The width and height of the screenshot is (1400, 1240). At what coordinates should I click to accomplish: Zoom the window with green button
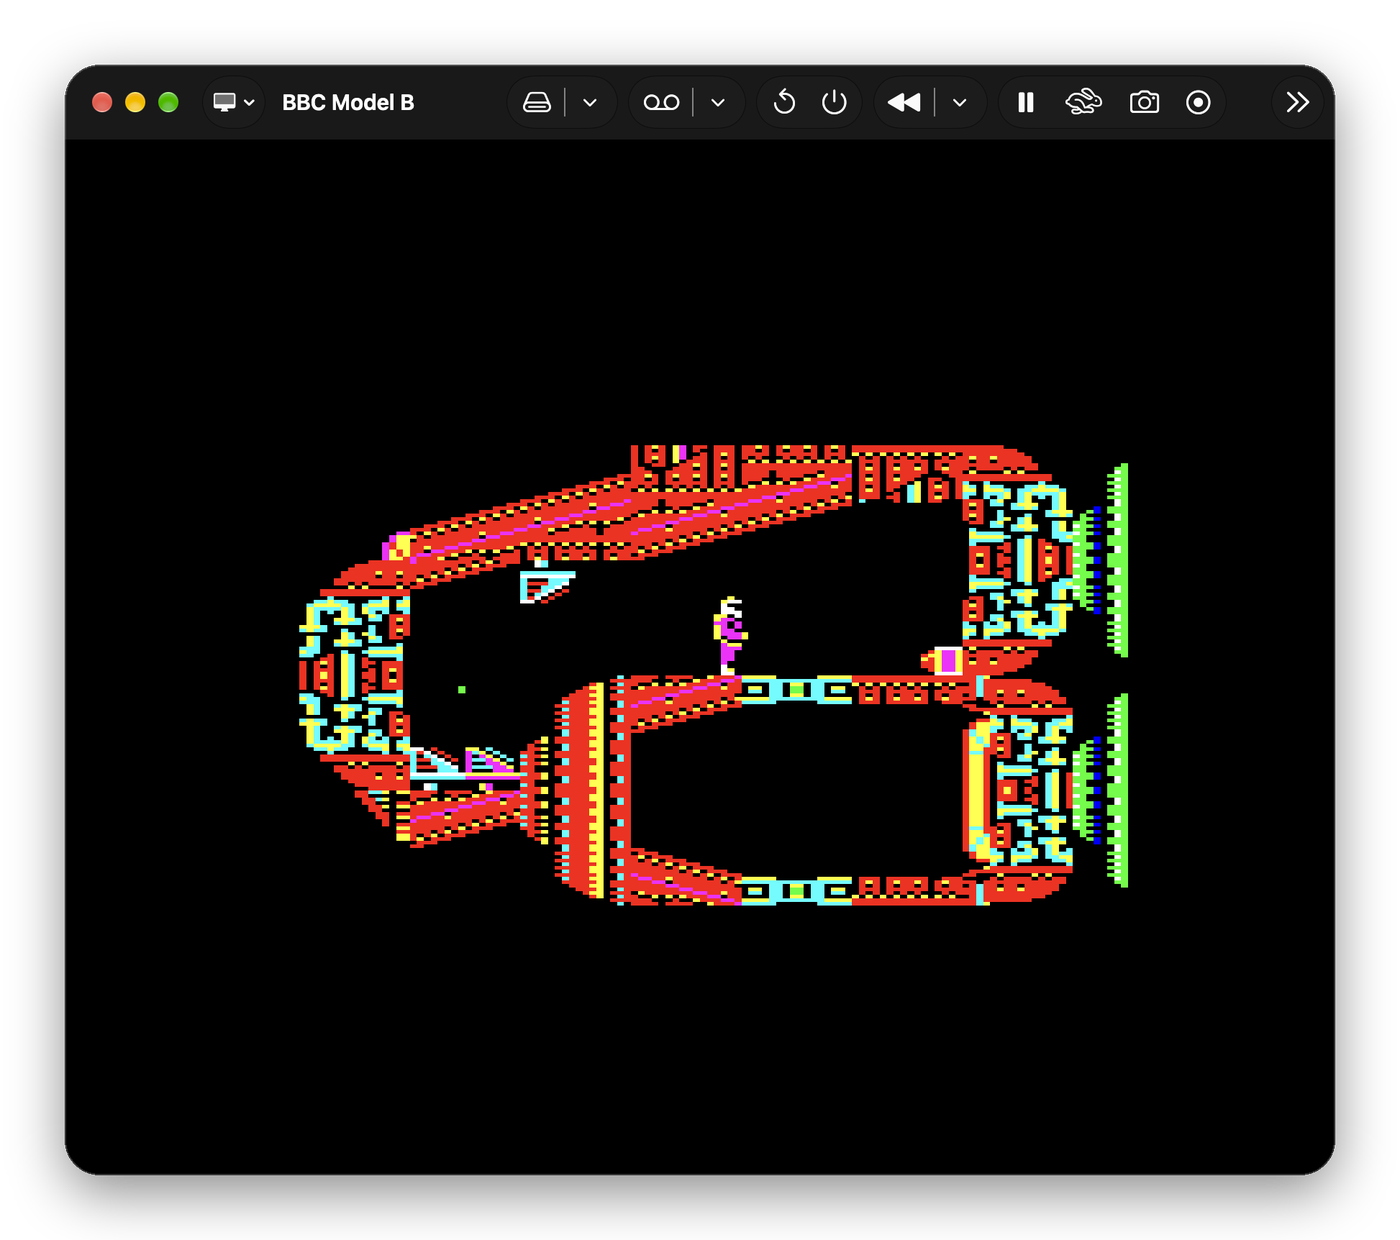pos(168,102)
